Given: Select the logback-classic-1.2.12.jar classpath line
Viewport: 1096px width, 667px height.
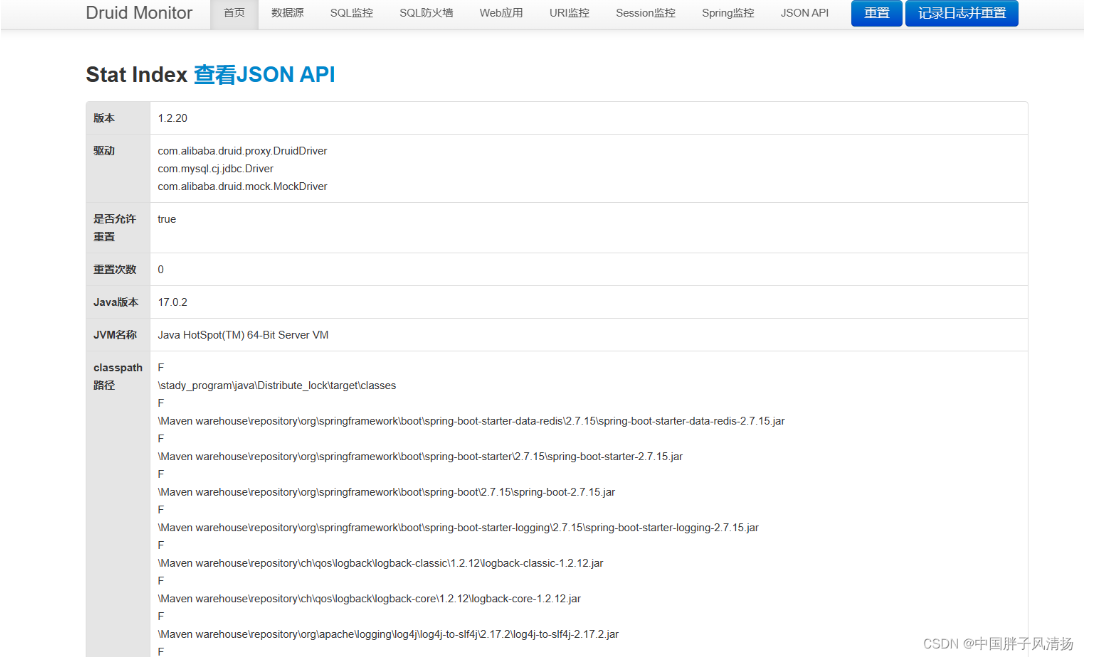Looking at the screenshot, I should pos(380,563).
